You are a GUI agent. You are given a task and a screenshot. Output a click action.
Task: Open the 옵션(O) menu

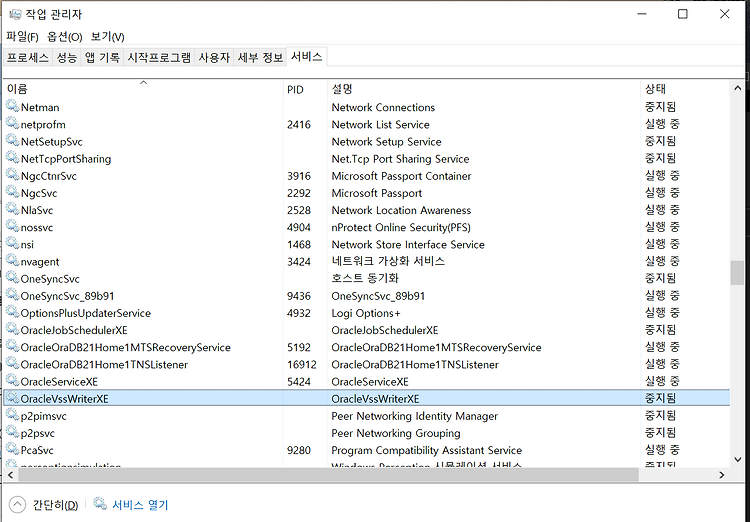(x=65, y=37)
